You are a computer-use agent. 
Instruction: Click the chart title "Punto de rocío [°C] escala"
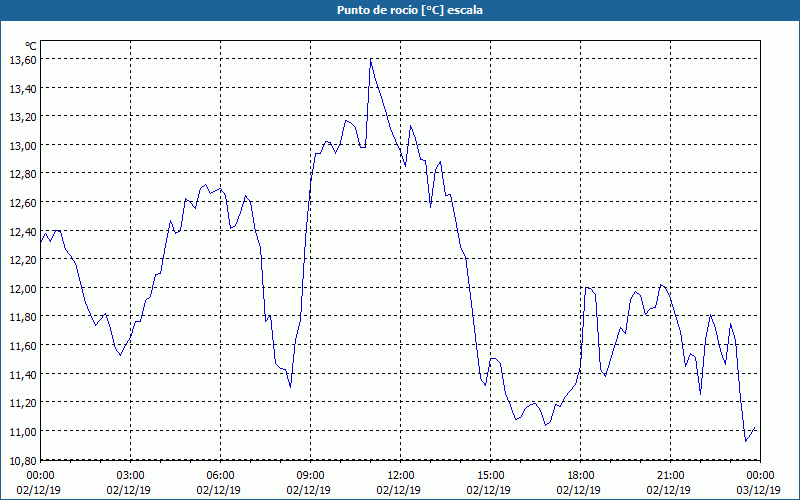[x=410, y=10]
